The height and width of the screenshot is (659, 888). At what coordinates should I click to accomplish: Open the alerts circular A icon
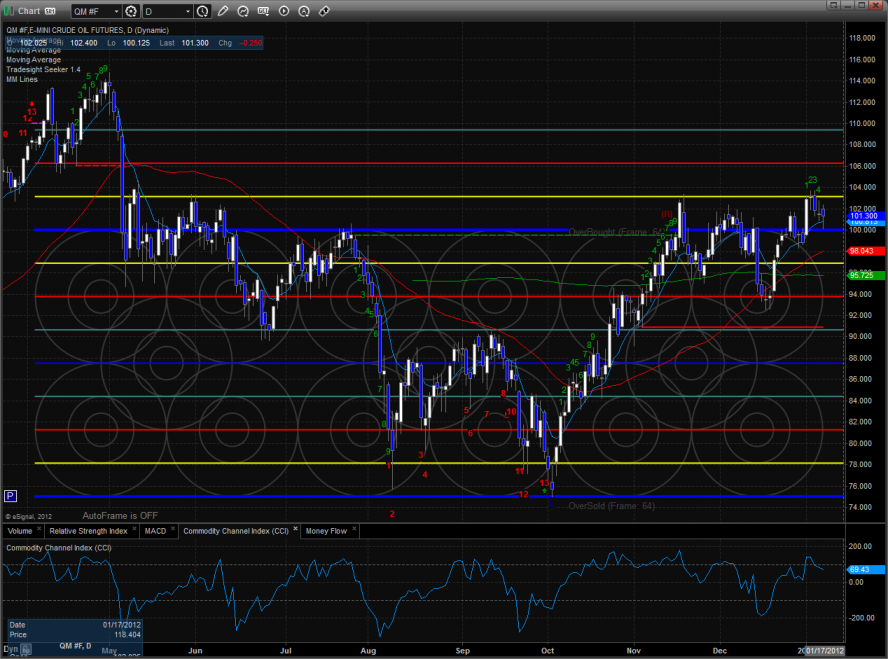(x=304, y=11)
